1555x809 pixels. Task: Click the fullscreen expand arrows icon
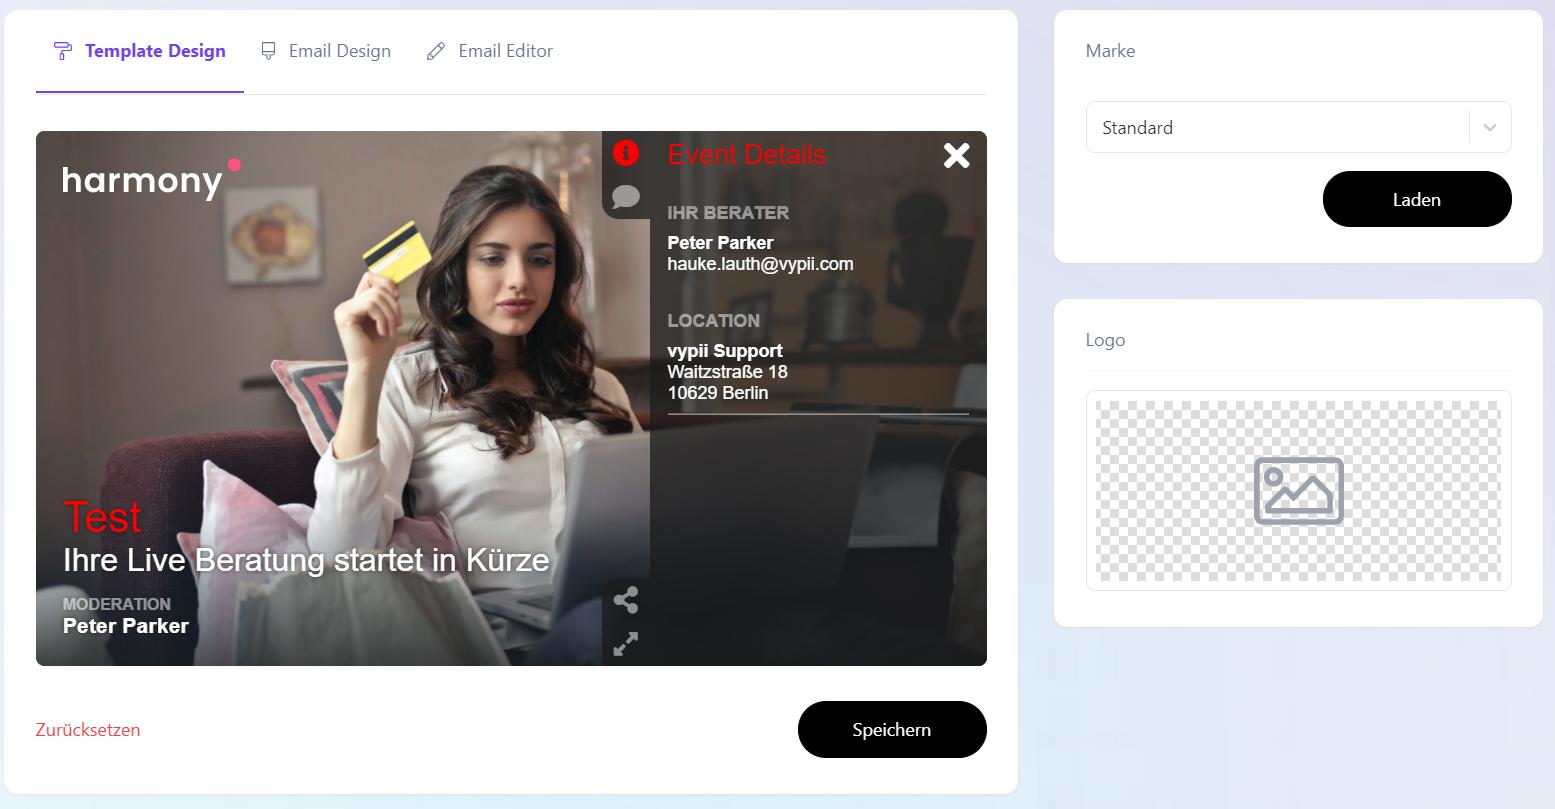pos(626,644)
